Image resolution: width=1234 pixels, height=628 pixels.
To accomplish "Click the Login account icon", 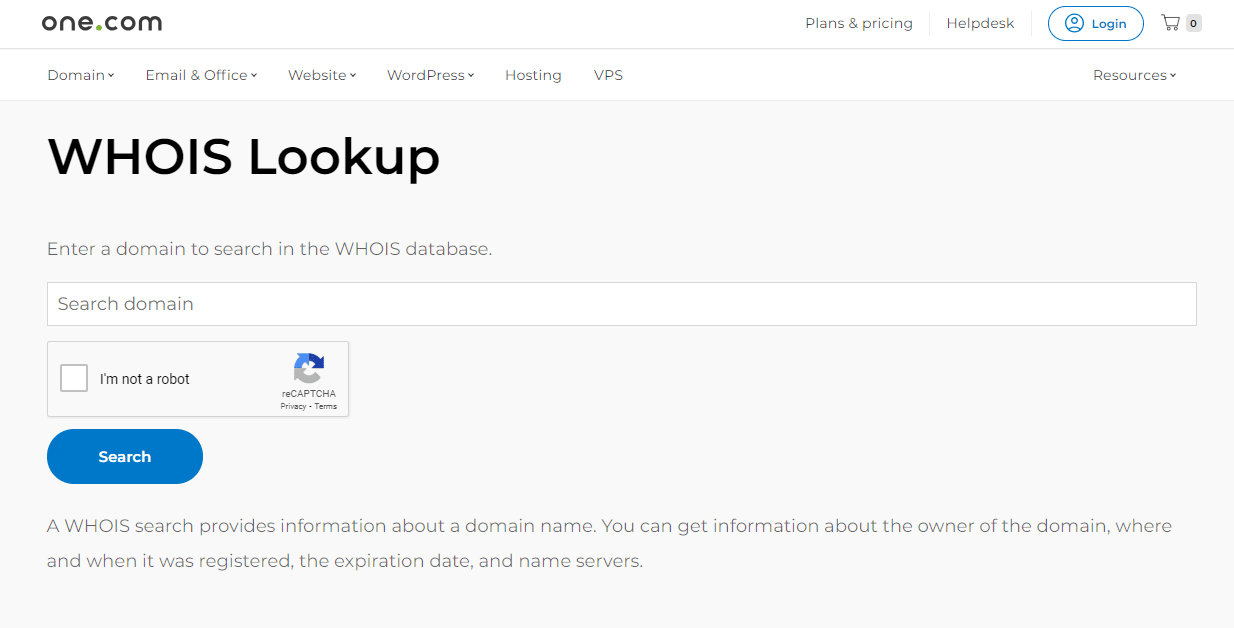I will click(x=1075, y=23).
